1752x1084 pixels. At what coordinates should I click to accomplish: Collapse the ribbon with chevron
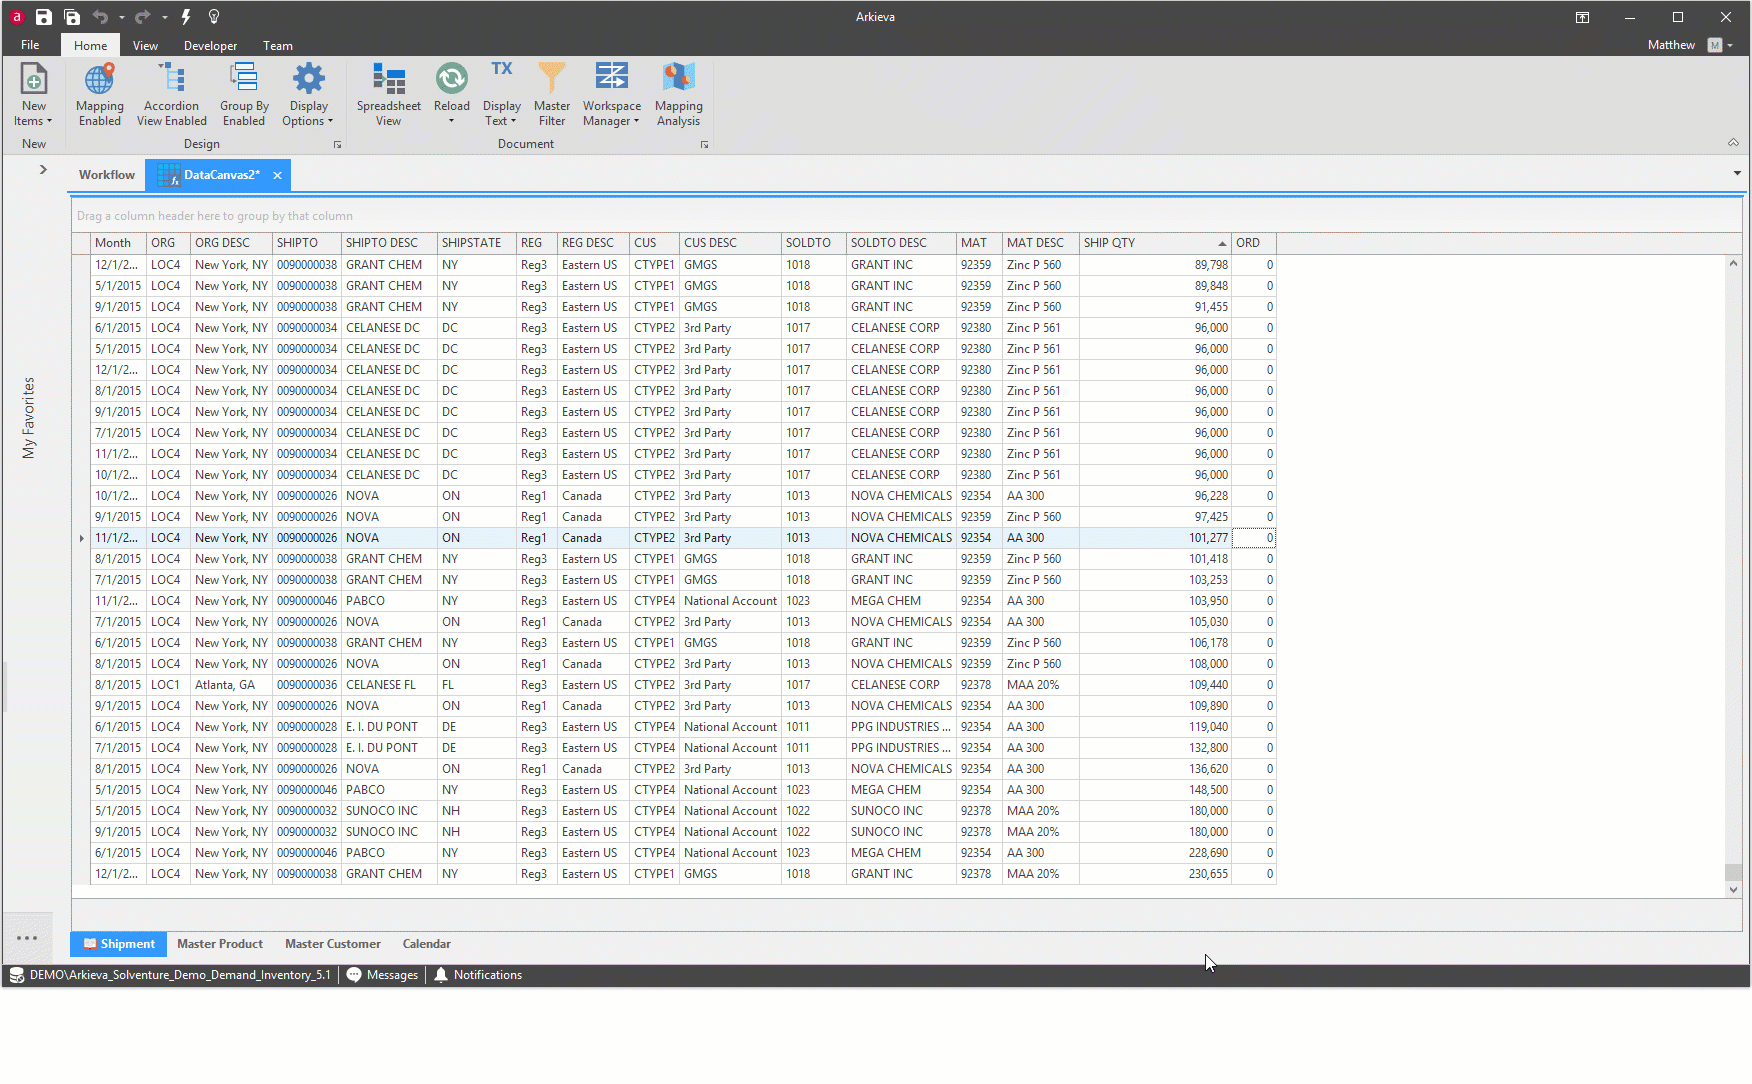(x=1733, y=143)
